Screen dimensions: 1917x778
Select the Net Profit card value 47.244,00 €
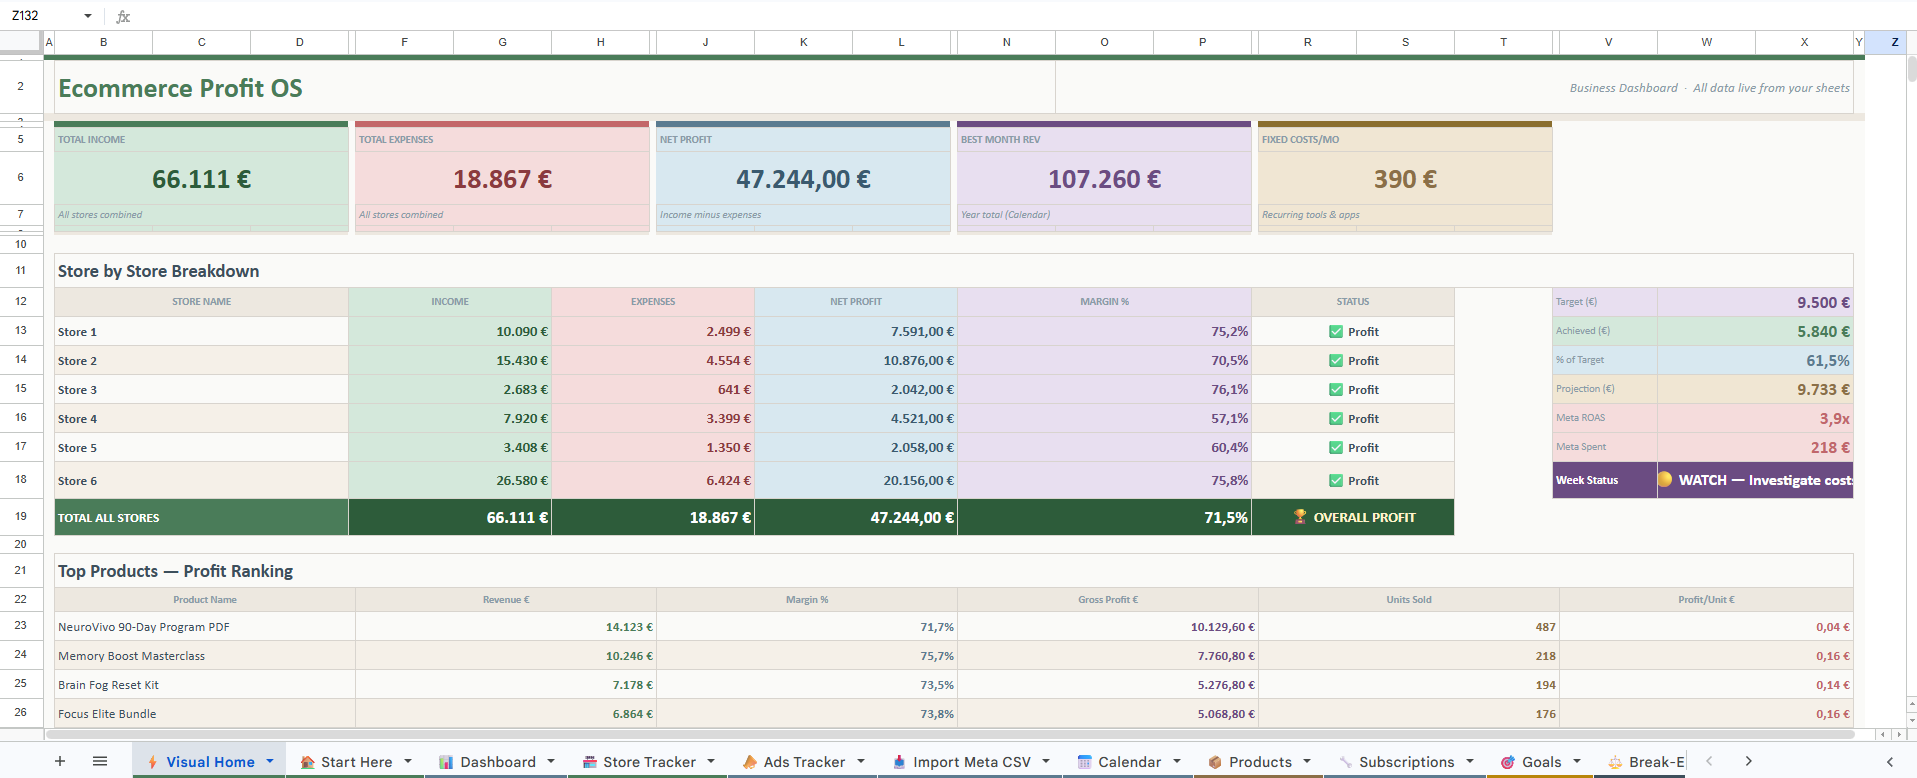click(x=803, y=179)
